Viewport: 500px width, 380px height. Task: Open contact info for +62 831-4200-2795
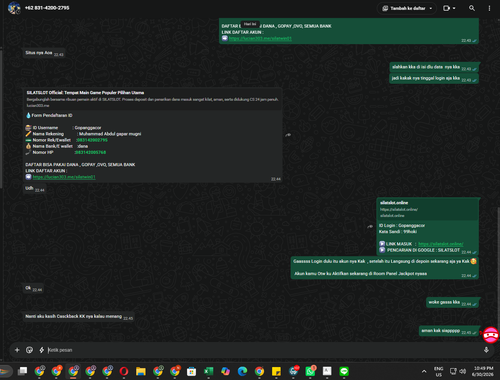pyautogui.click(x=47, y=8)
